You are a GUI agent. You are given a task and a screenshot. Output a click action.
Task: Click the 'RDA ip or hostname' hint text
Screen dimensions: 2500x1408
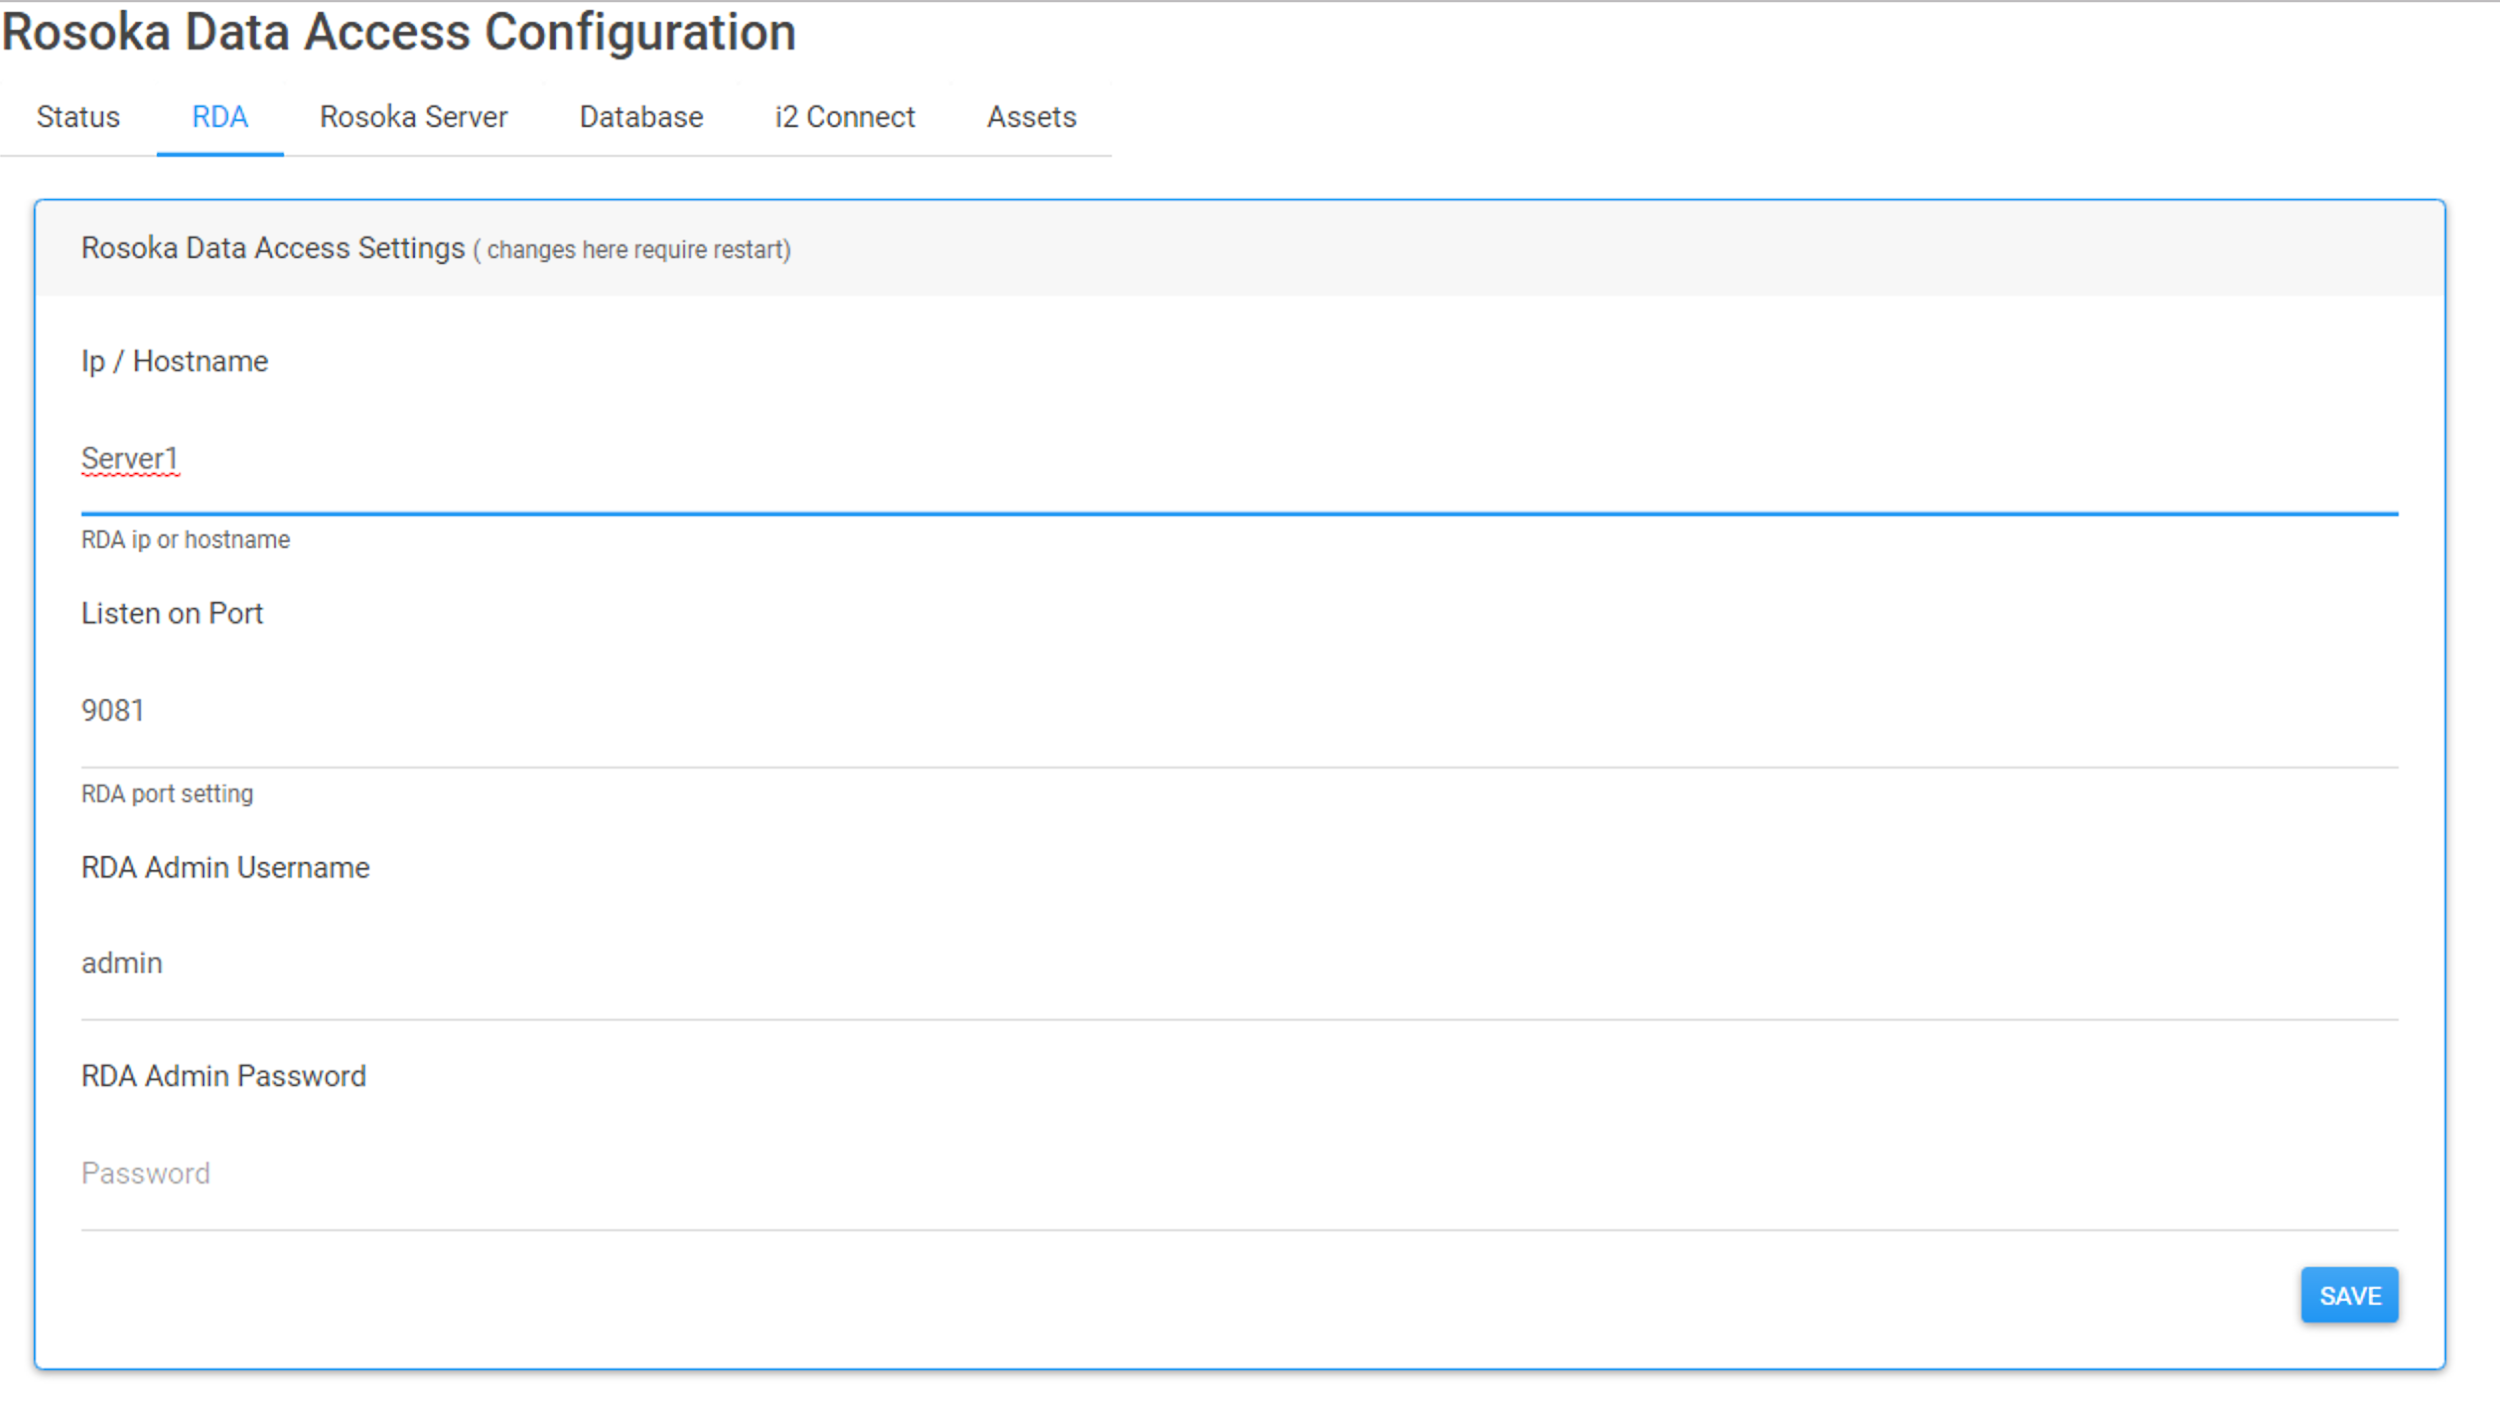[x=185, y=541]
